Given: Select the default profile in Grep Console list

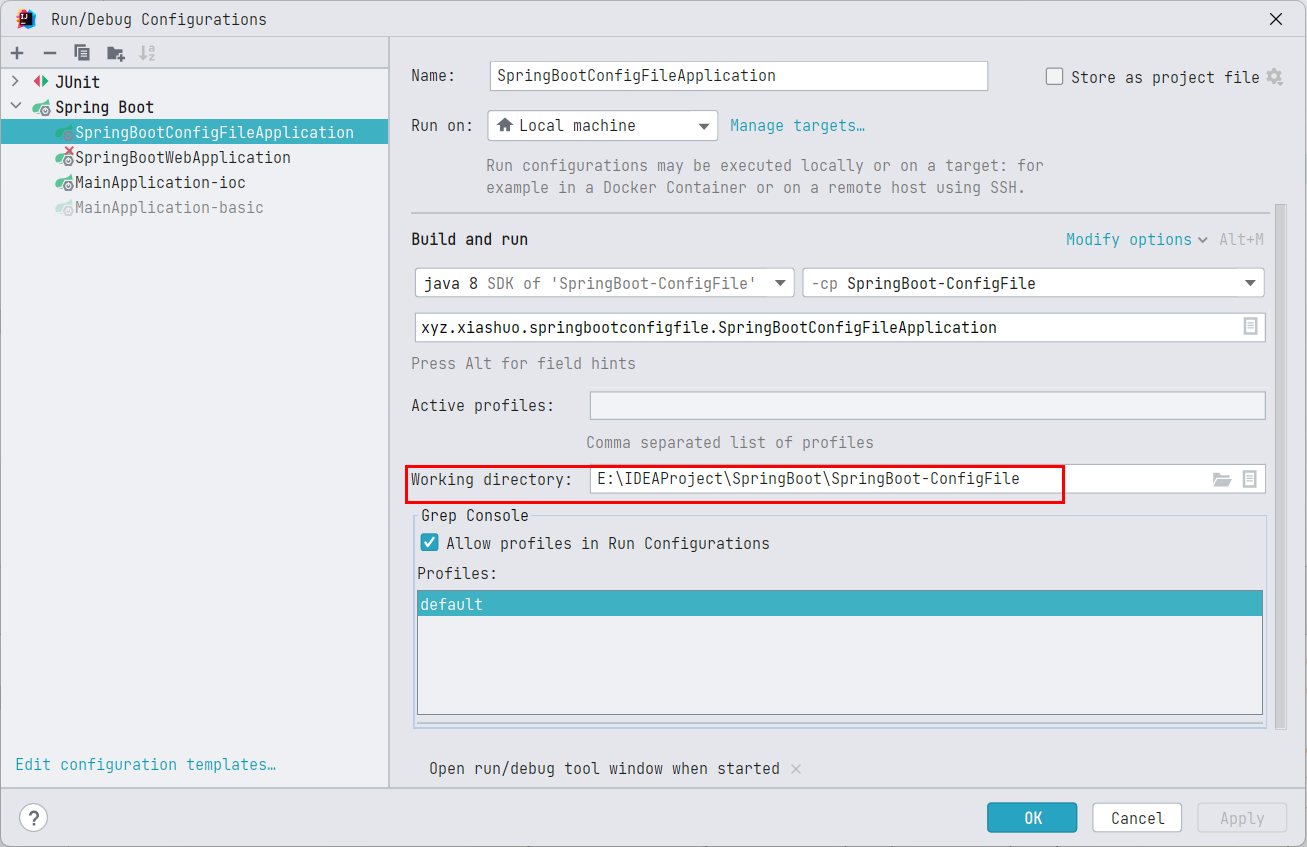Looking at the screenshot, I should (x=840, y=604).
